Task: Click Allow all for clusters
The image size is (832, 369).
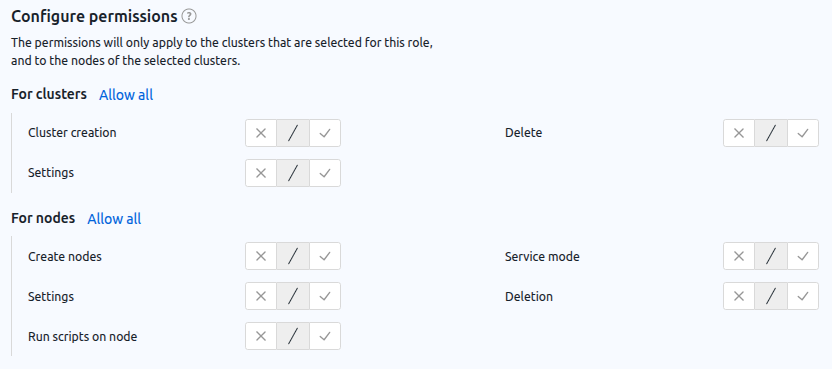Action: coord(126,95)
